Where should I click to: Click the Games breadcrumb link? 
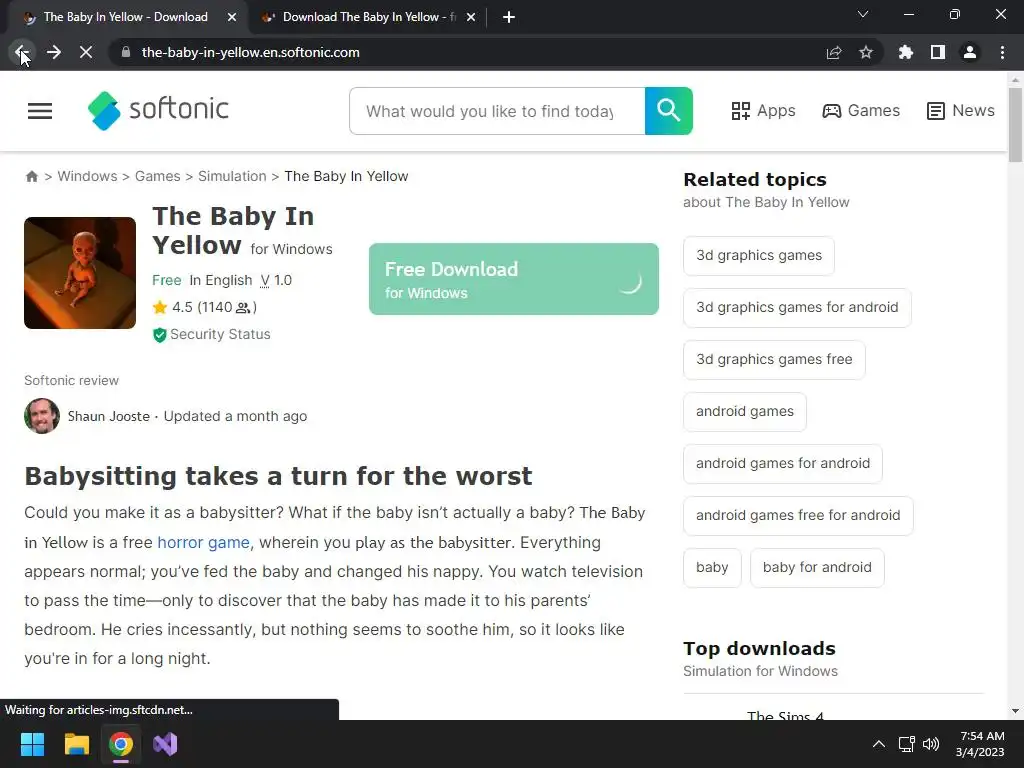pyautogui.click(x=157, y=176)
